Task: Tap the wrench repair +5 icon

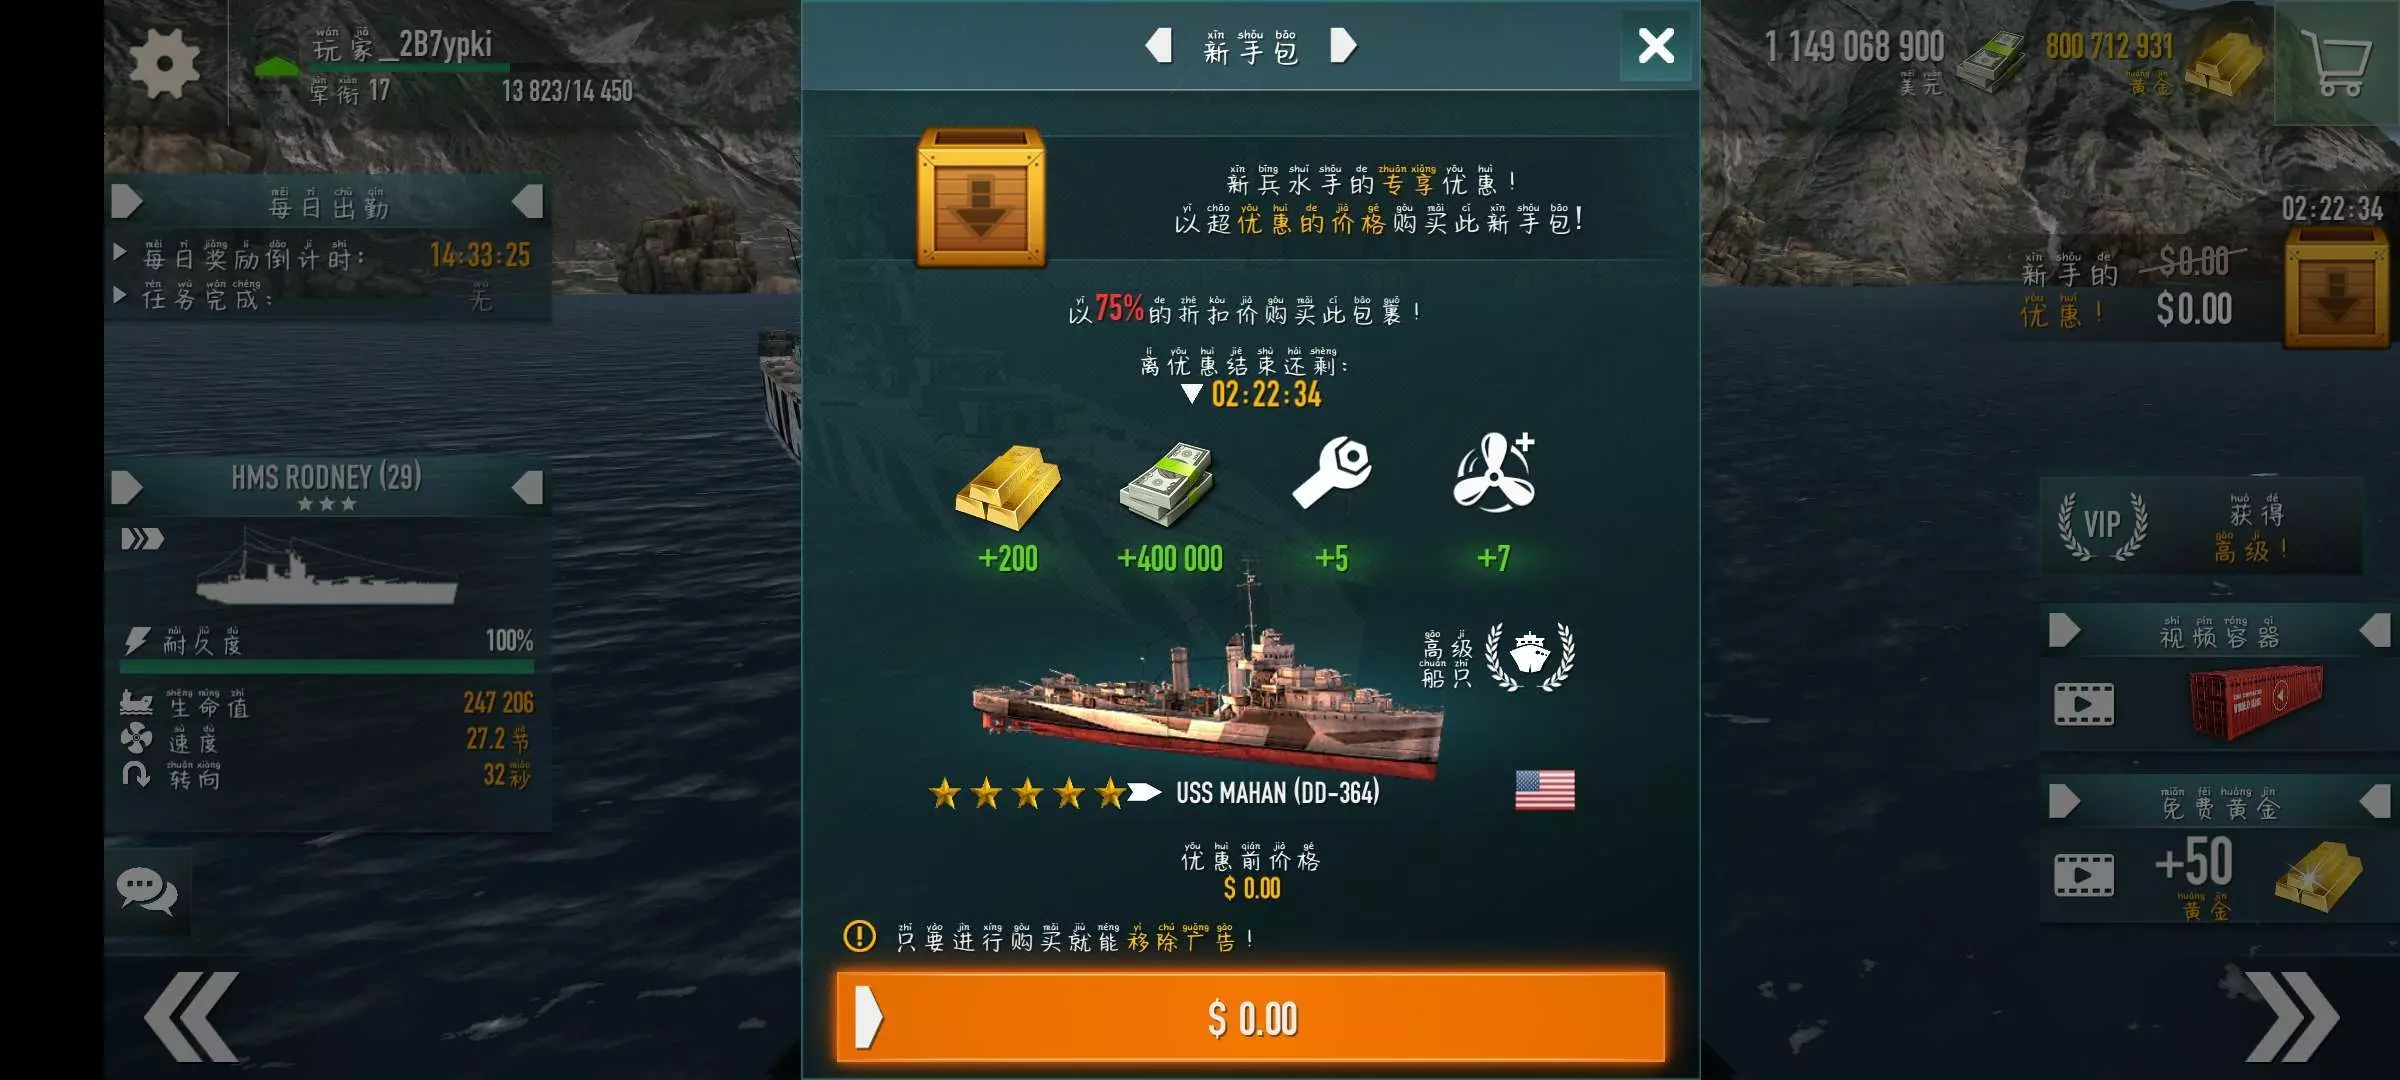Action: click(x=1332, y=472)
